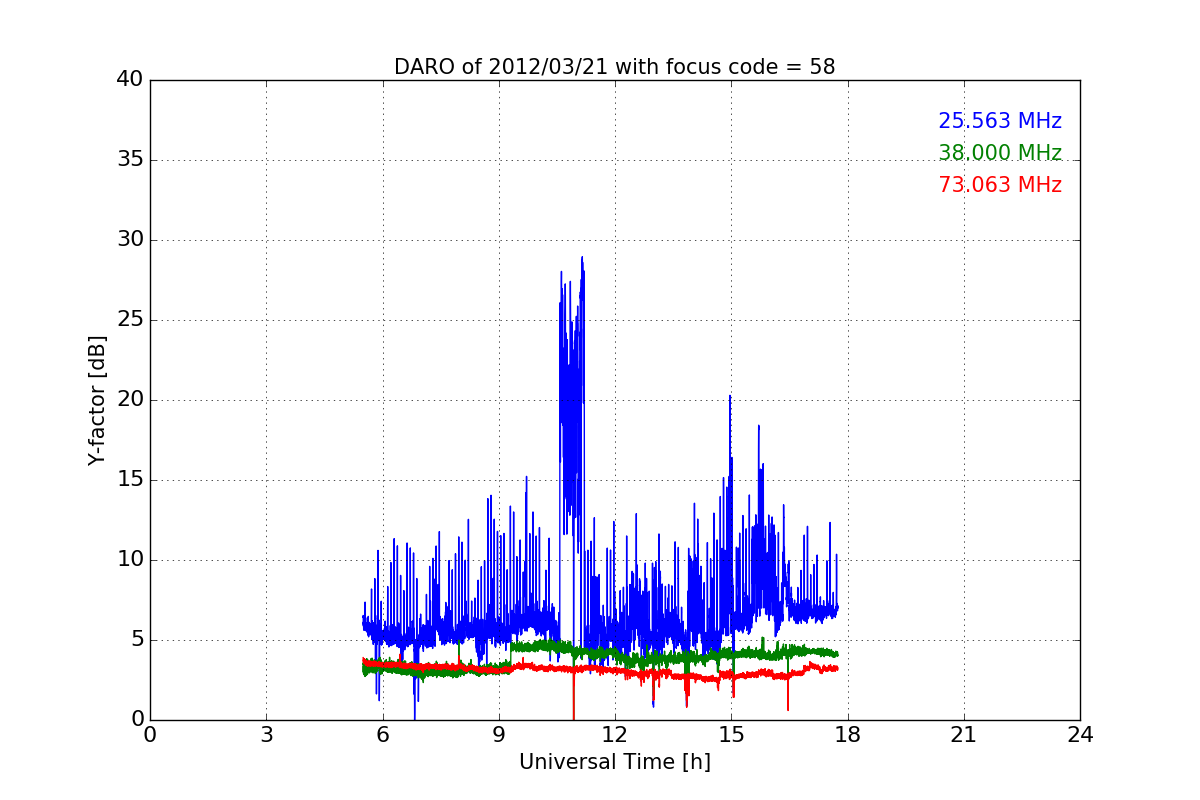
Task: Click the y-axis tick label "20"
Action: (130, 399)
